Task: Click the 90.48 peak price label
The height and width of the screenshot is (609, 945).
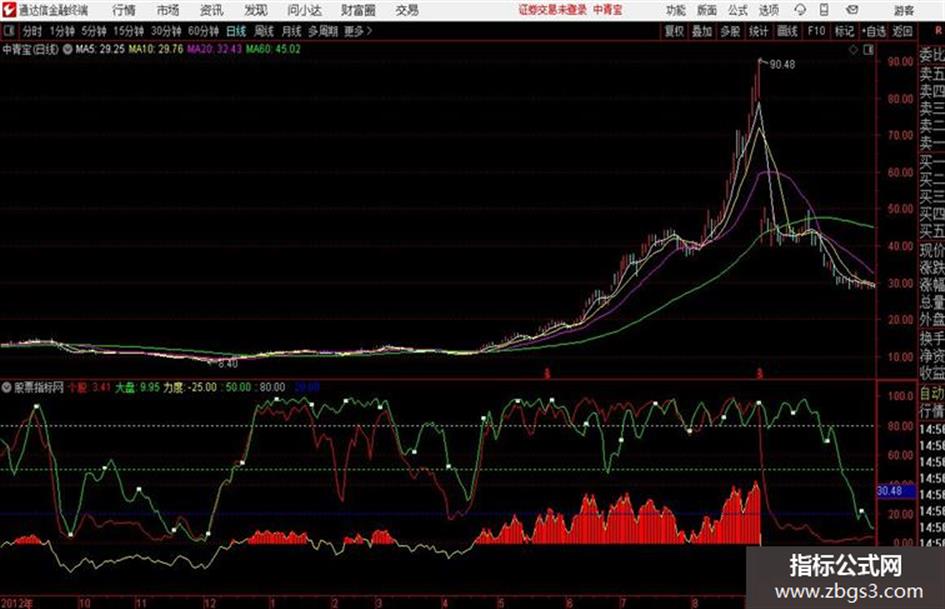Action: tap(782, 65)
